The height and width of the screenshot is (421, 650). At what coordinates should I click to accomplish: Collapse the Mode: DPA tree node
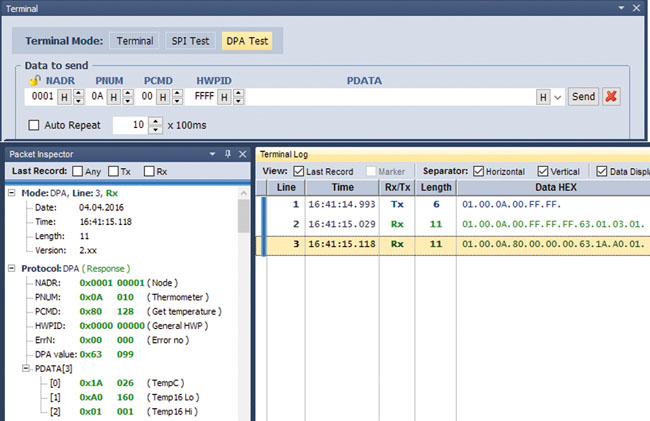[x=12, y=193]
